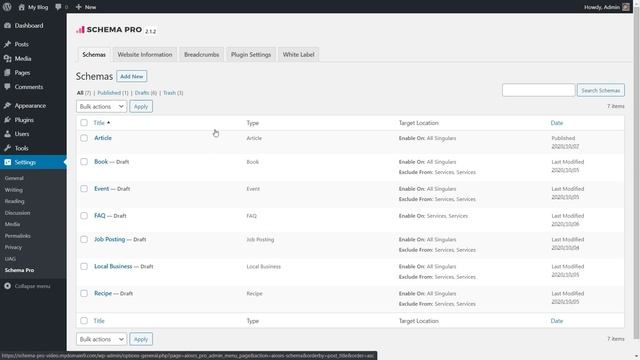Open UAG settings submenu item
This screenshot has height=360, width=640.
point(10,258)
